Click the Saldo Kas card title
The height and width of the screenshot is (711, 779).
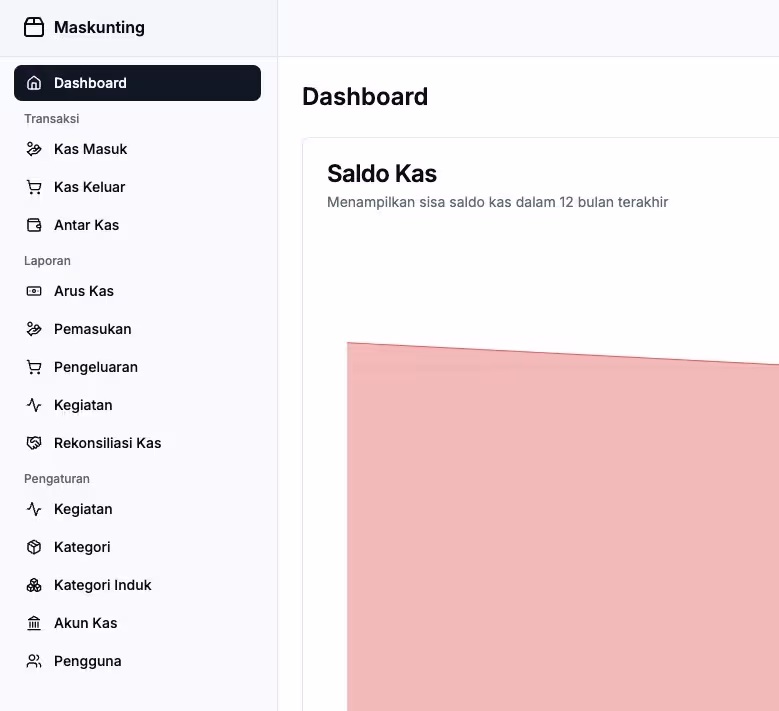click(382, 173)
